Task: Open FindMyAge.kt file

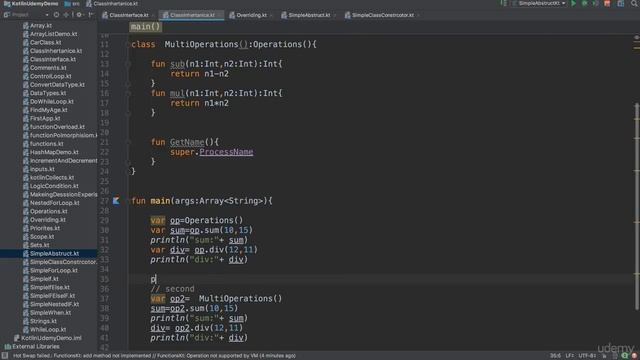Action: click(x=45, y=110)
